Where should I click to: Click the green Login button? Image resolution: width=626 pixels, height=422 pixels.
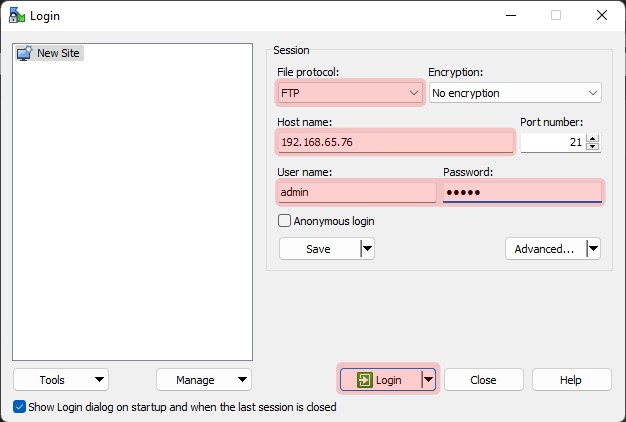coord(379,380)
